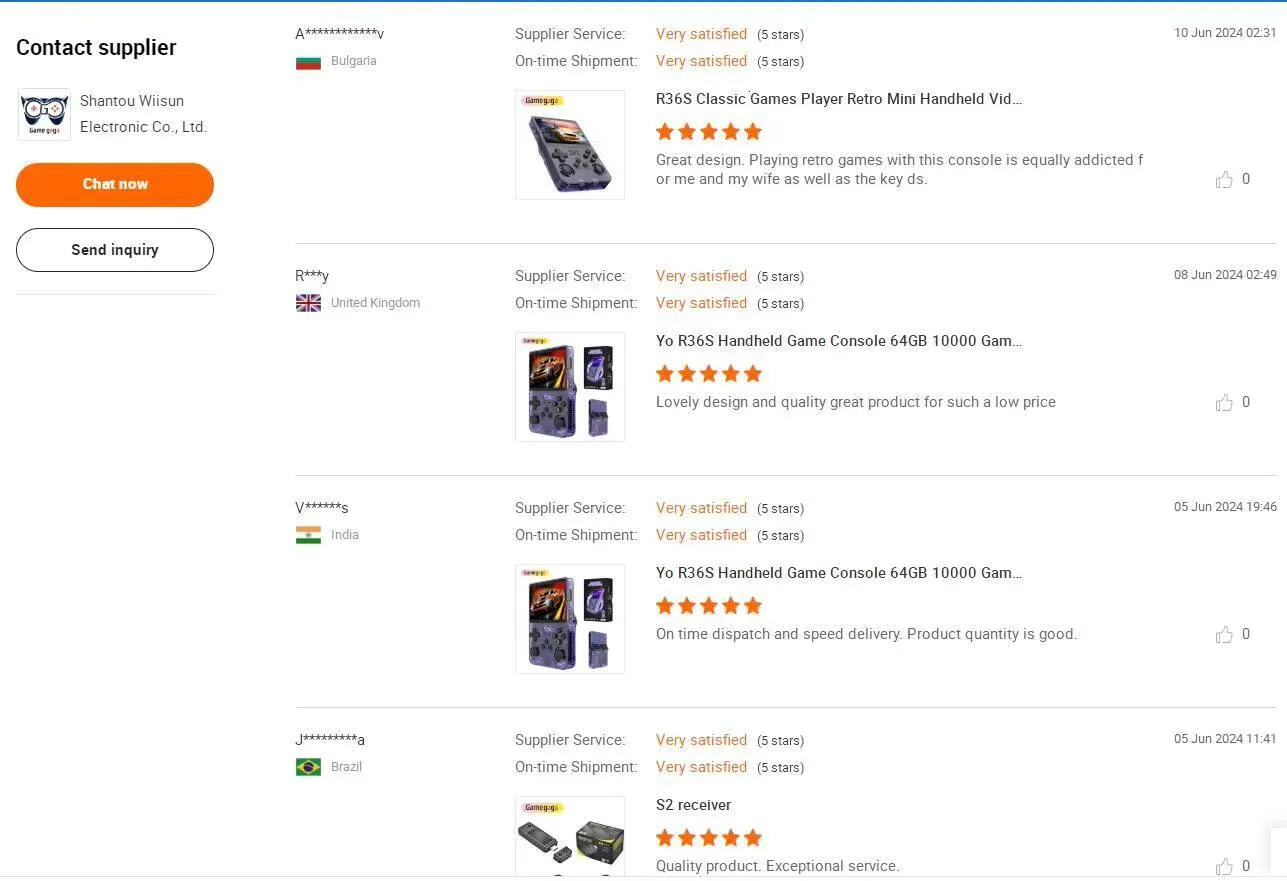Click the United Kingdom flag icon
1287x881 pixels.
point(308,303)
